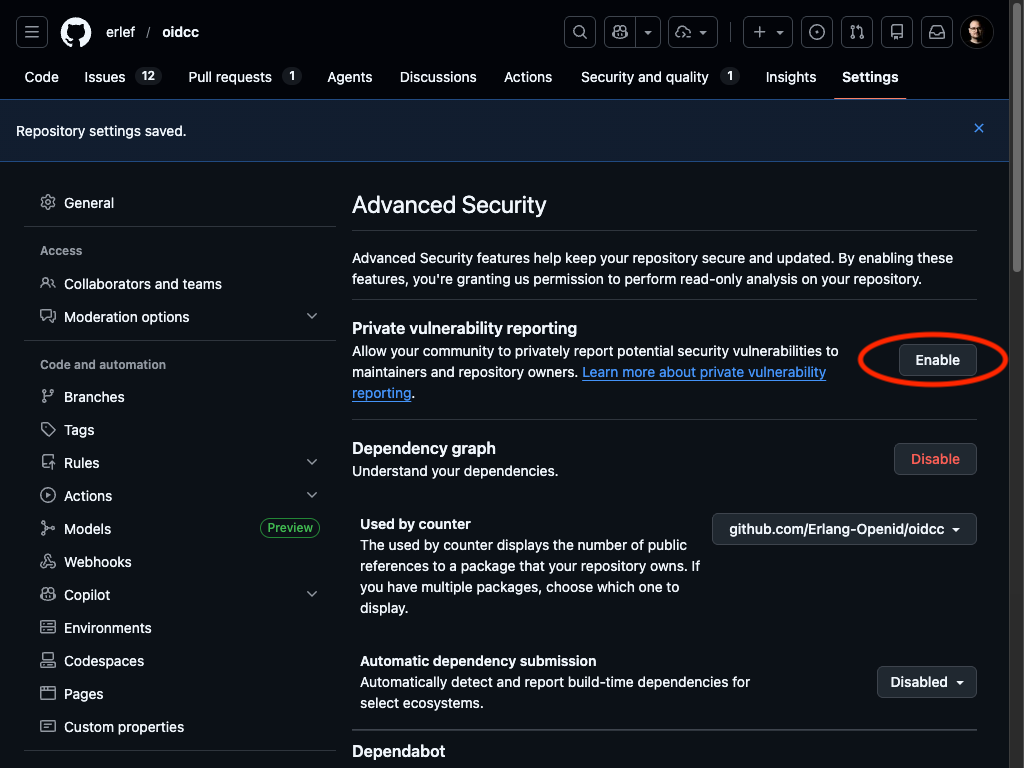Expand the Copilot dropdown arrow in header
This screenshot has width=1024, height=768.
pyautogui.click(x=648, y=32)
